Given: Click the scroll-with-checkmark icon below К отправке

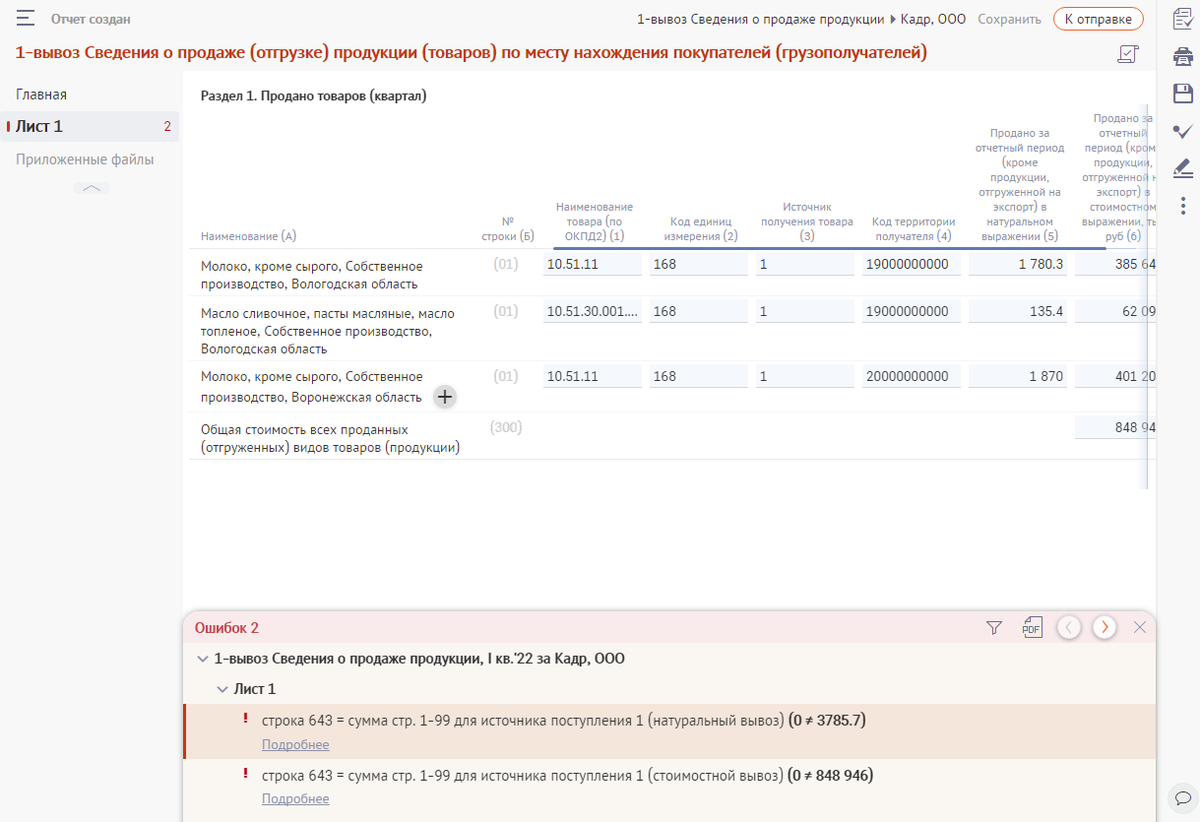Looking at the screenshot, I should [1127, 55].
